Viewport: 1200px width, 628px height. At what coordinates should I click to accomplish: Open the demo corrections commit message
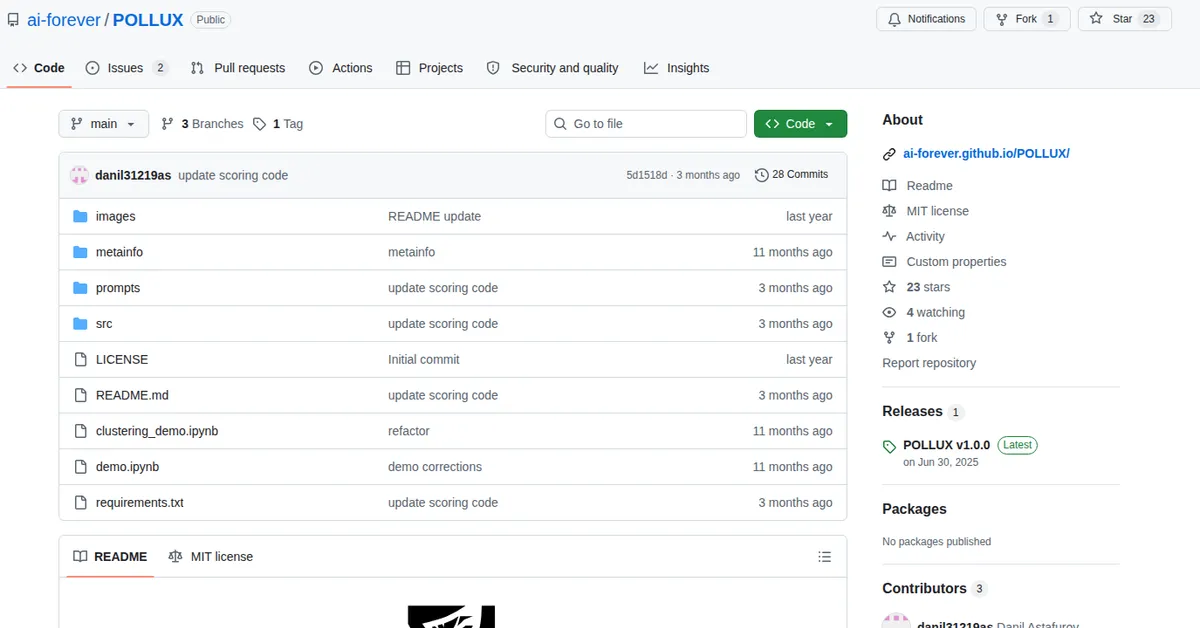(435, 467)
